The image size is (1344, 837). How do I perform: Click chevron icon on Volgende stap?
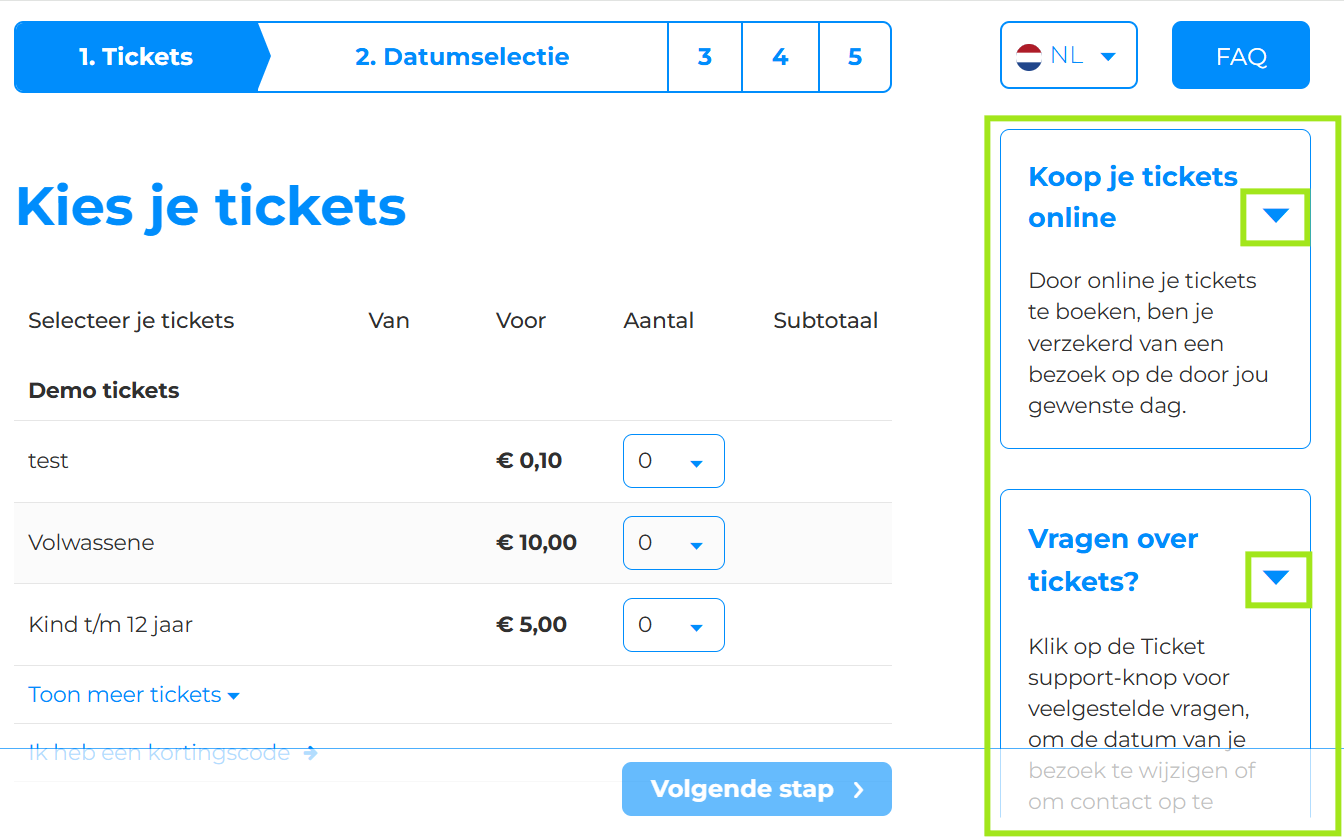(858, 790)
